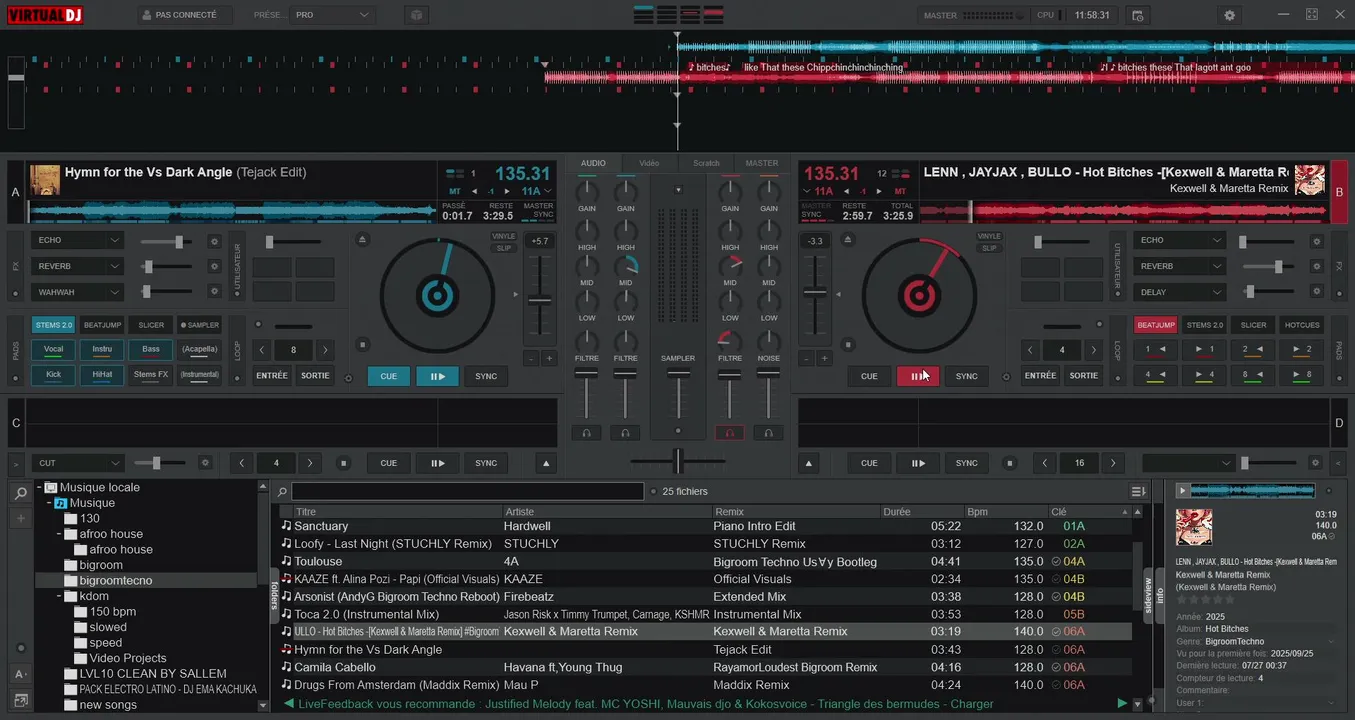The width and height of the screenshot is (1355, 720).
Task: Open the ECHO effect dropdown on deck A
Action: coord(78,240)
